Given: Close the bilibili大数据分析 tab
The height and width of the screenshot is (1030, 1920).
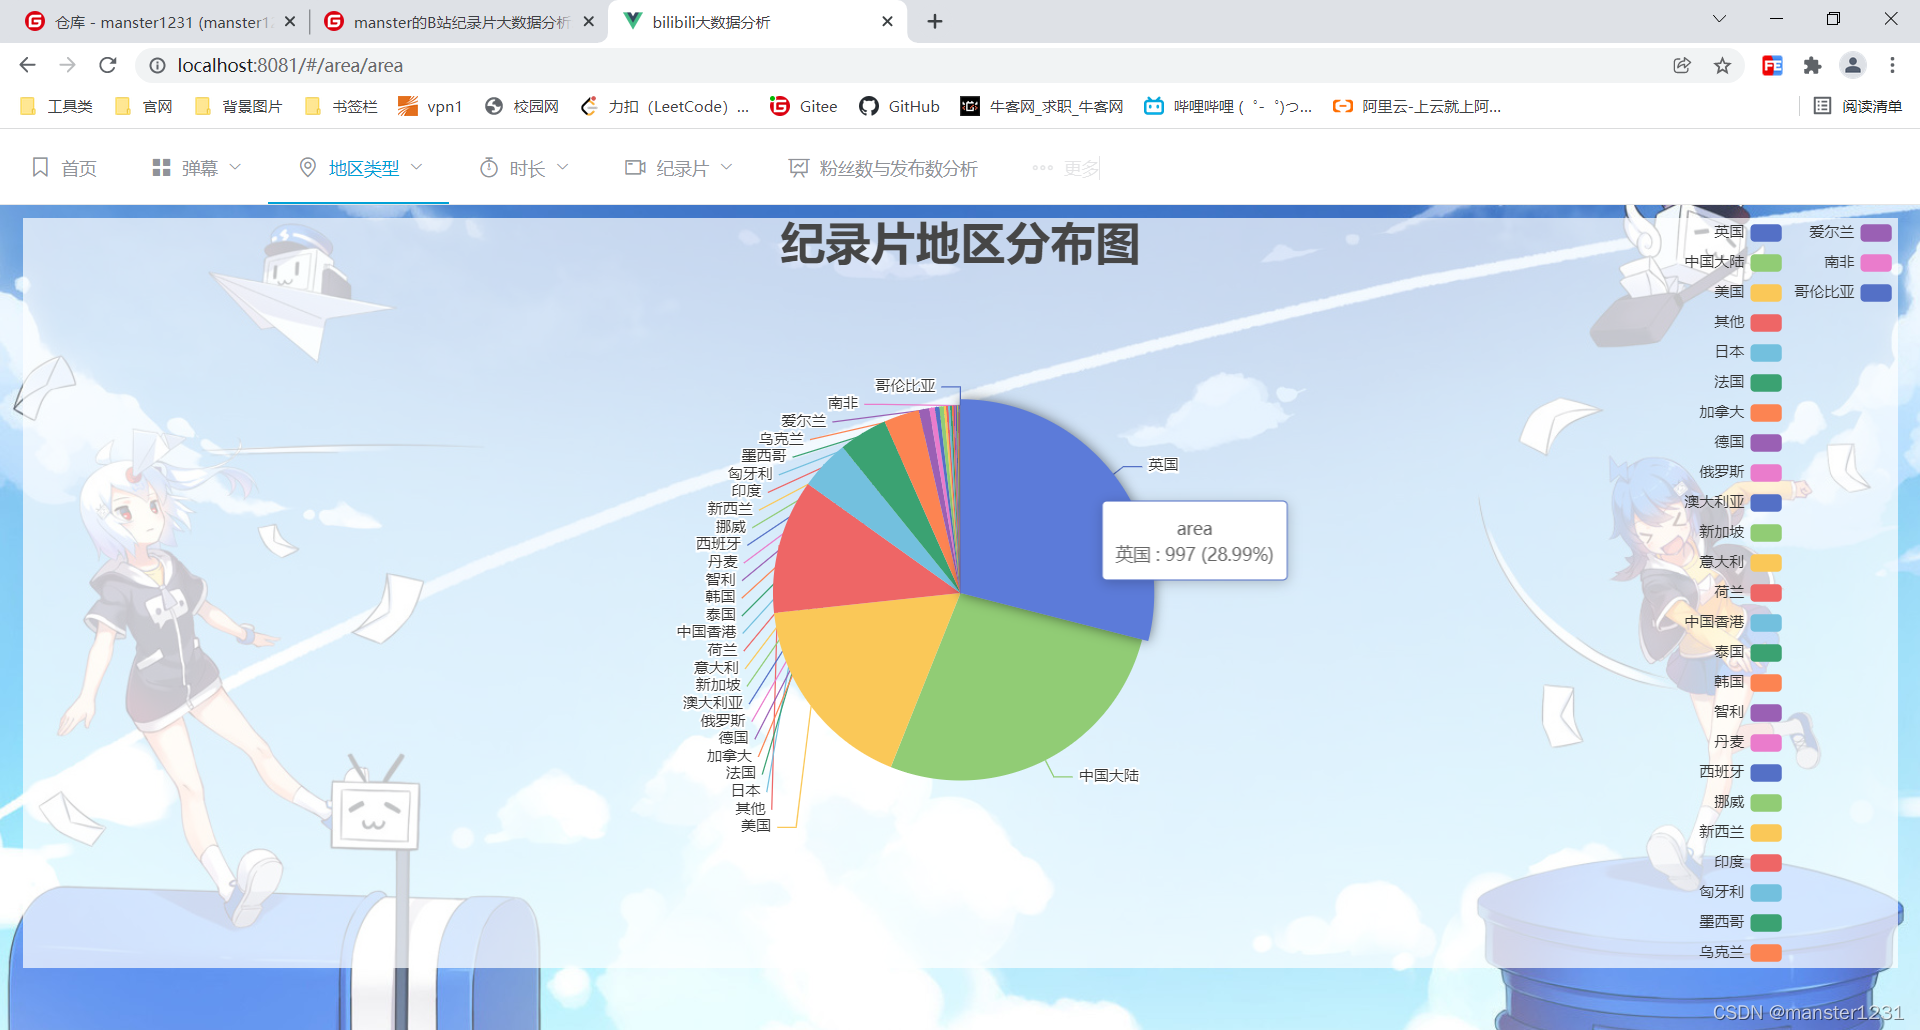Looking at the screenshot, I should click(x=887, y=21).
